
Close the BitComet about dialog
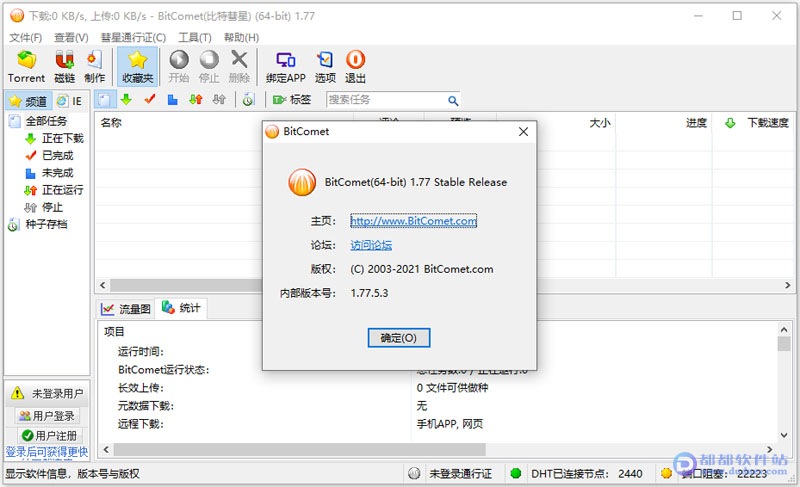pos(523,132)
